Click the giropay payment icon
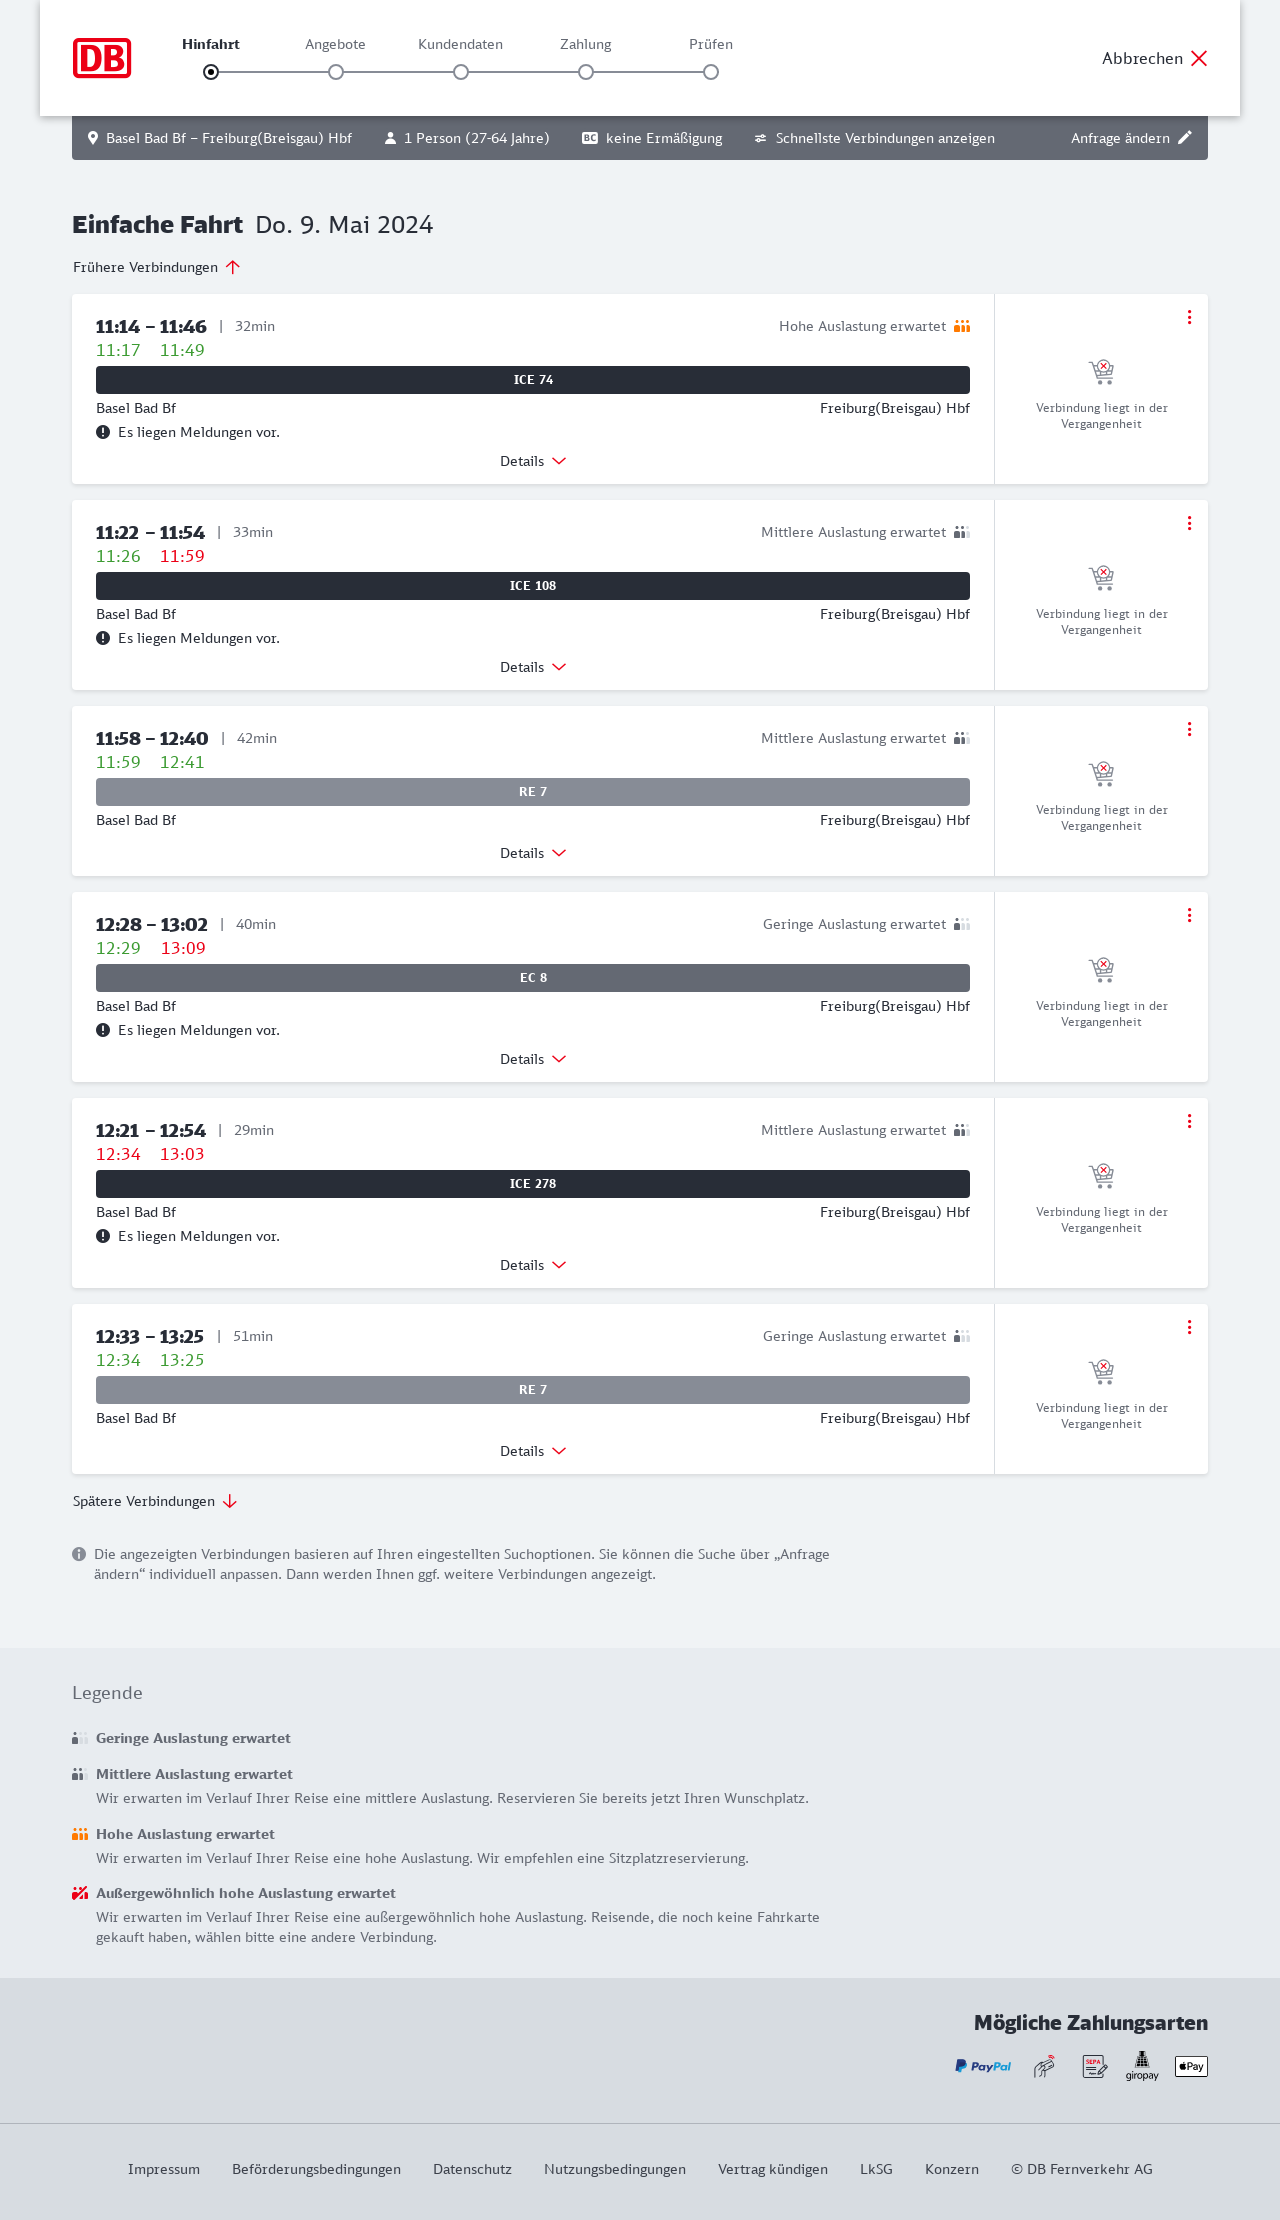1280x2220 pixels. 1142,2066
